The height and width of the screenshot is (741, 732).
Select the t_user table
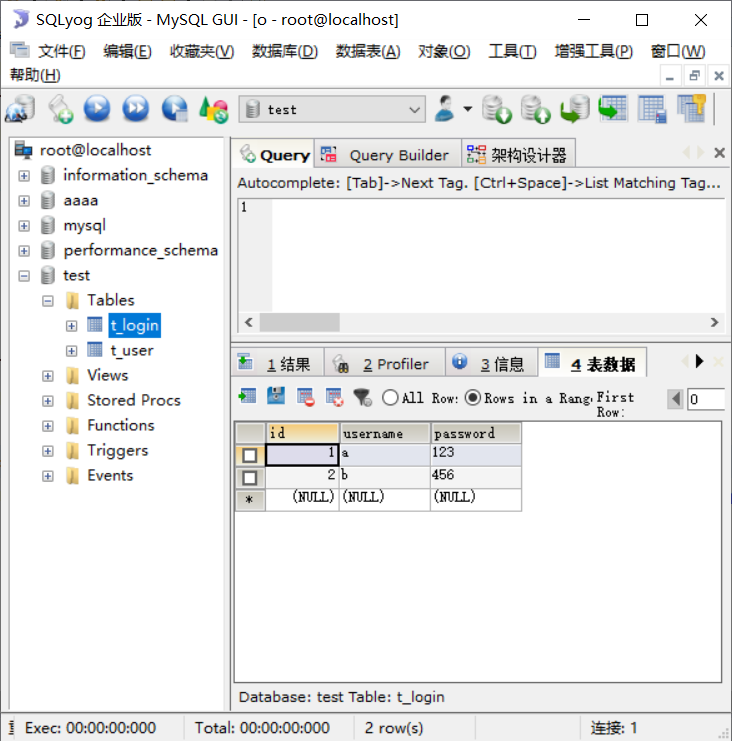tap(132, 351)
